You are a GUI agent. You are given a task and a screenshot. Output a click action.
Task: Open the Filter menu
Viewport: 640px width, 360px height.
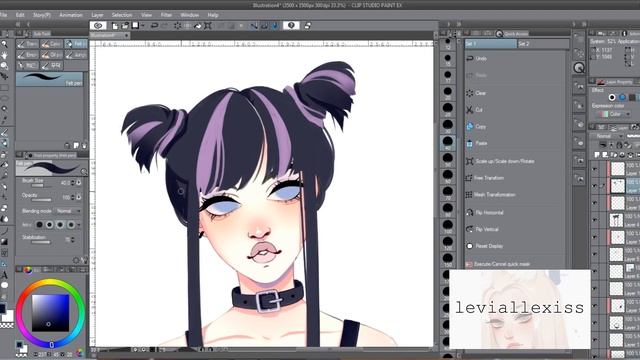tap(166, 15)
